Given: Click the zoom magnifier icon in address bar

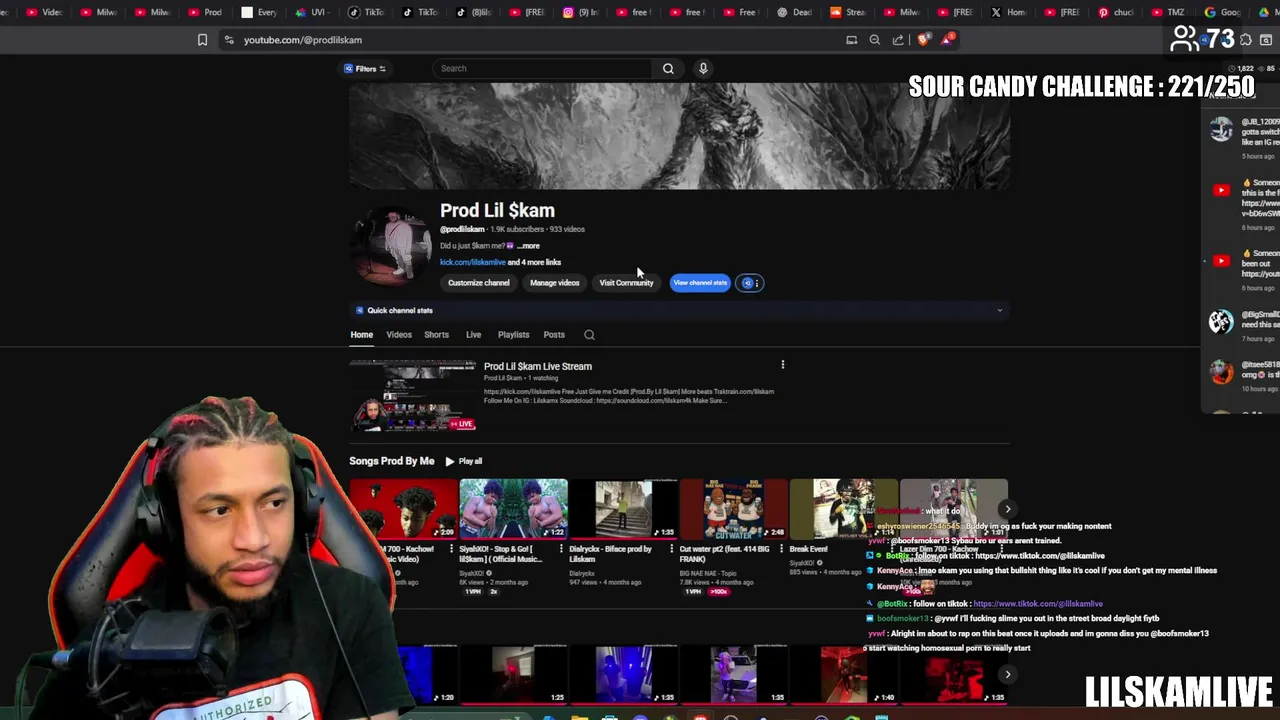Looking at the screenshot, I should (874, 40).
